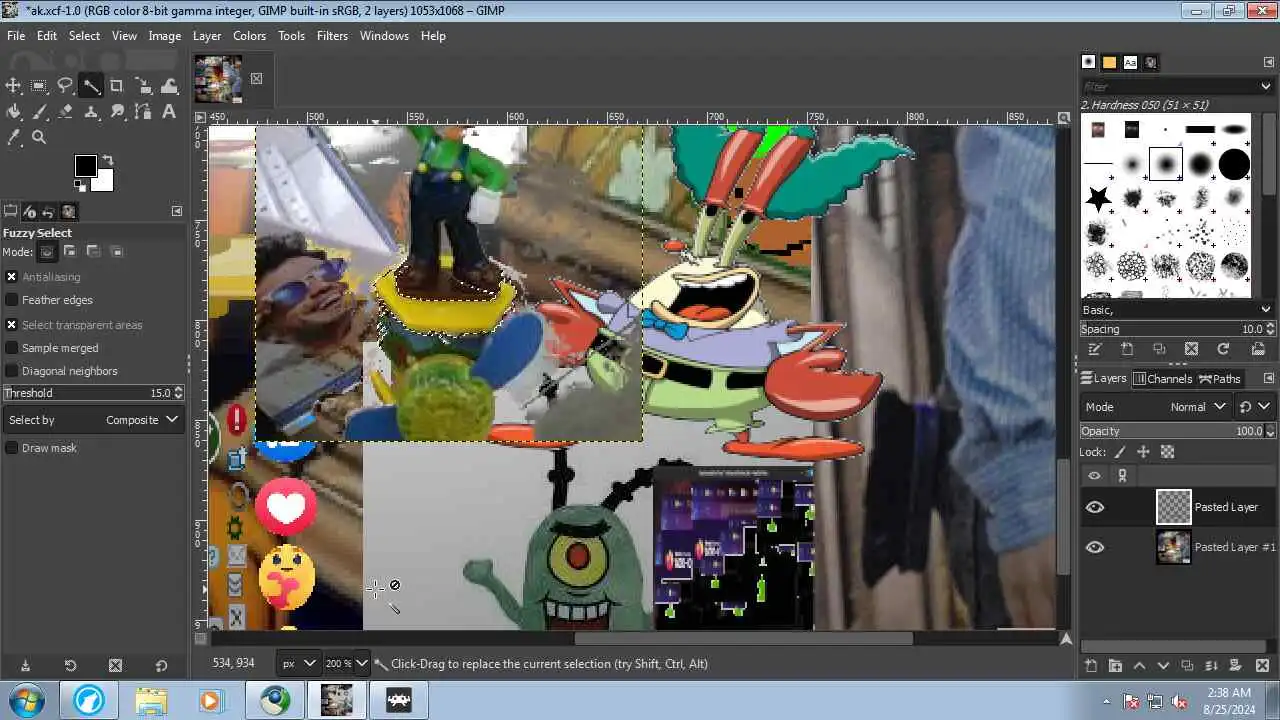Click the ak.xcf image tab thumbnail
1280x720 pixels.
[x=218, y=79]
